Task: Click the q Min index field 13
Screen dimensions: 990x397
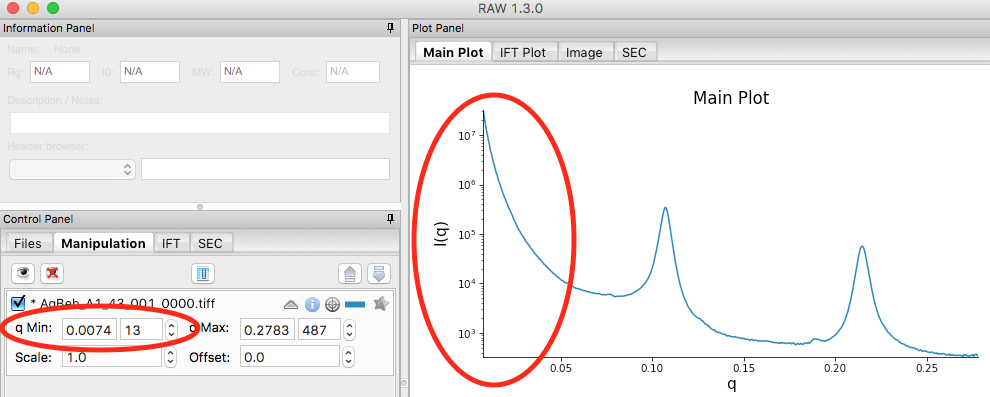Action: coord(142,329)
